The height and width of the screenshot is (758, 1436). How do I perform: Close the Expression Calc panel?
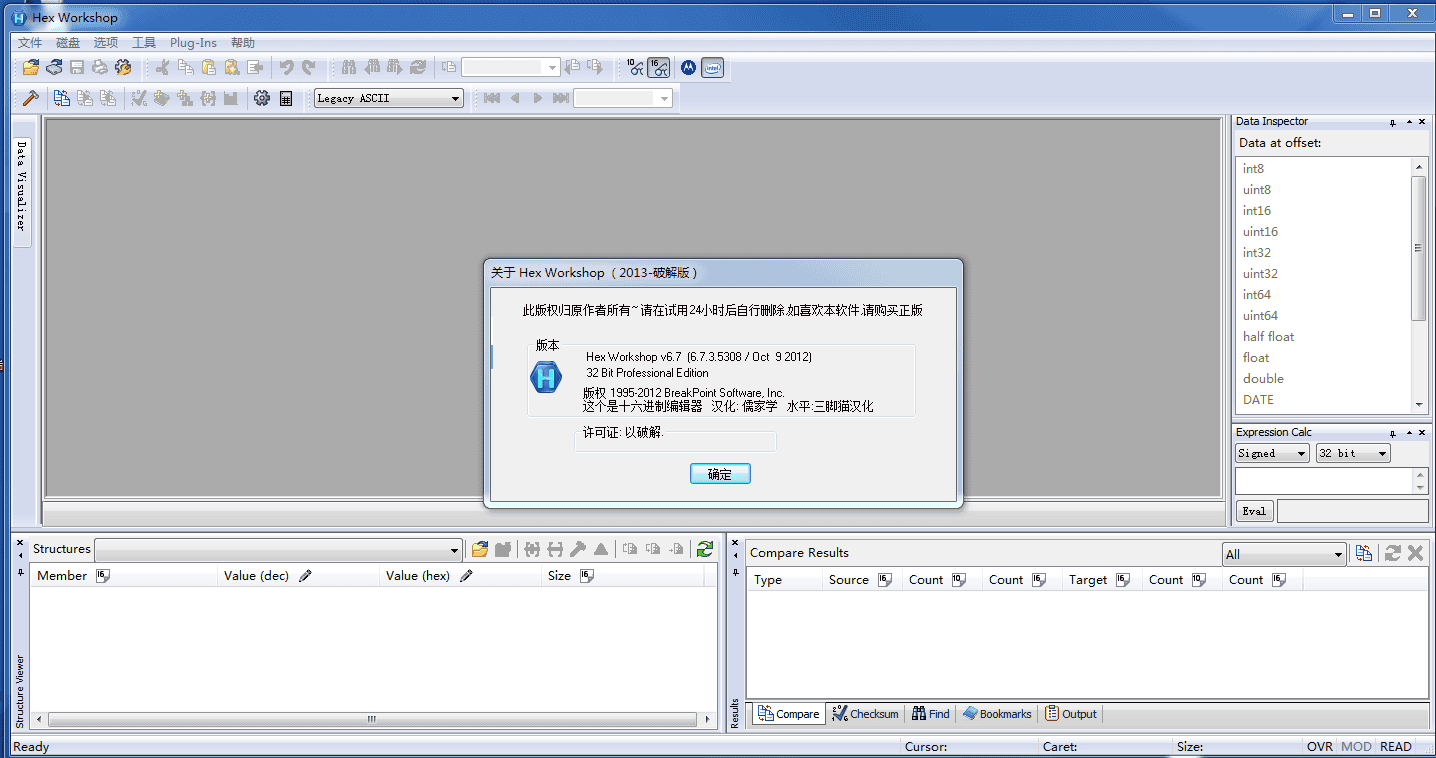point(1422,433)
